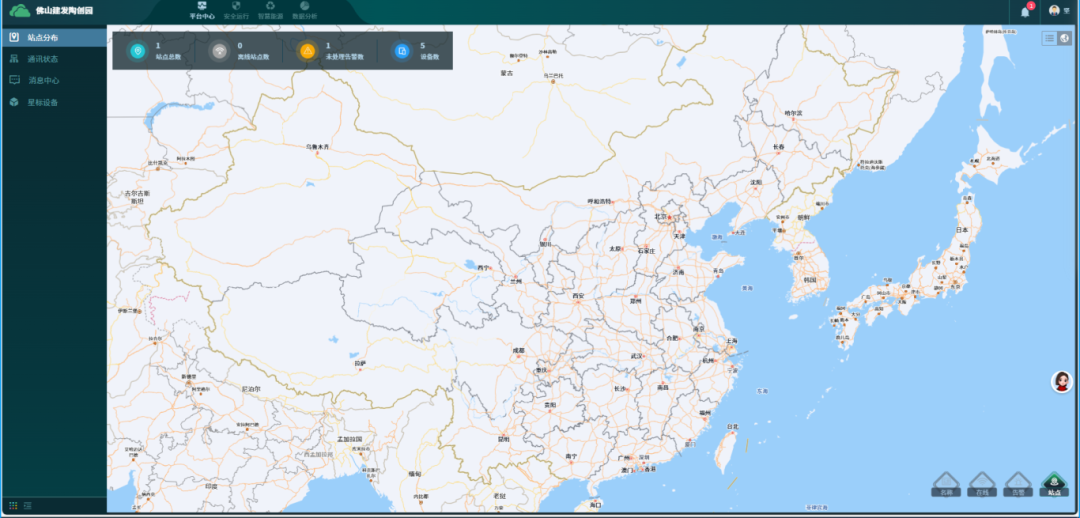Click 南昌 label on the map

(663, 387)
